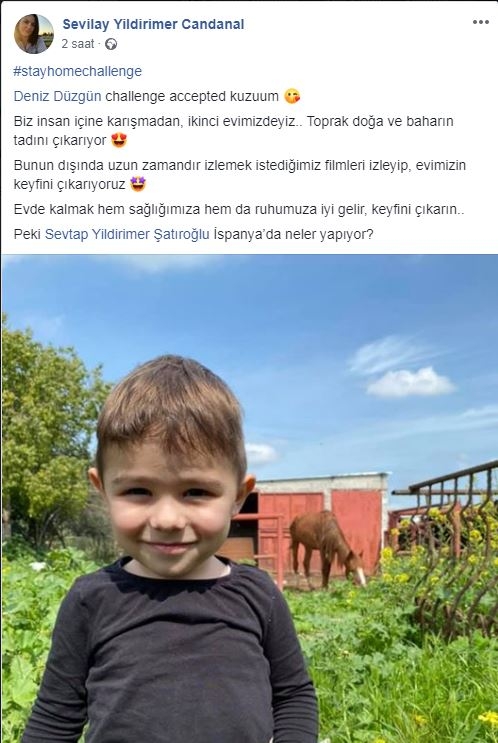This screenshot has height=743, width=498.
Task: Open Deniz Düzgün's tagged profile
Action: [x=57, y=96]
